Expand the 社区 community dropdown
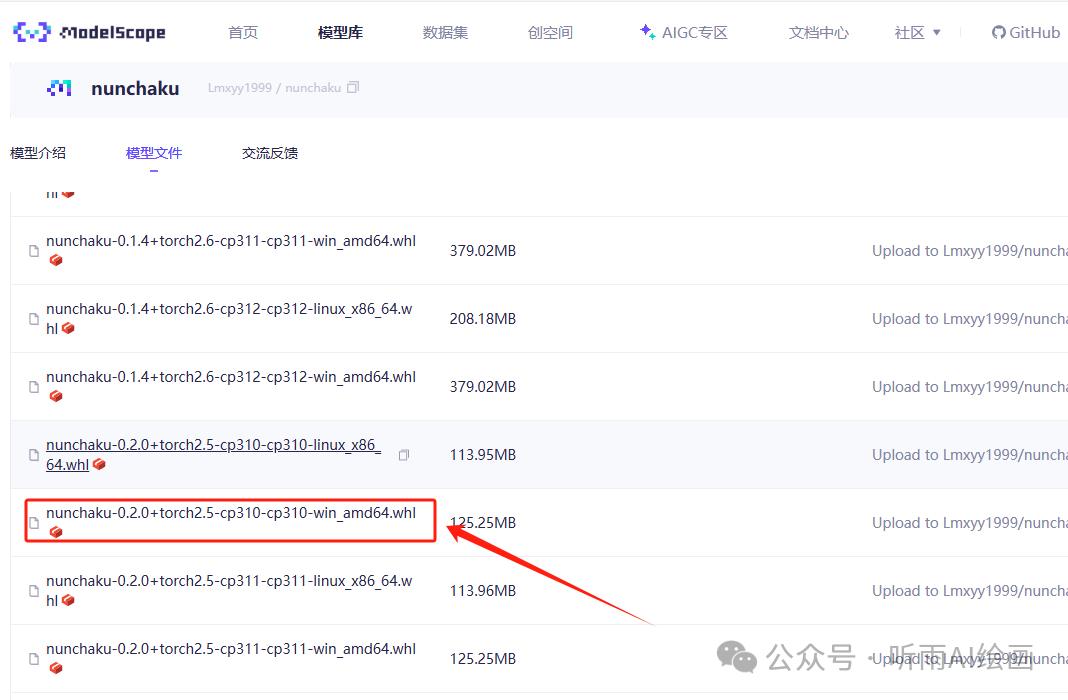This screenshot has height=700, width=1068. click(x=917, y=33)
